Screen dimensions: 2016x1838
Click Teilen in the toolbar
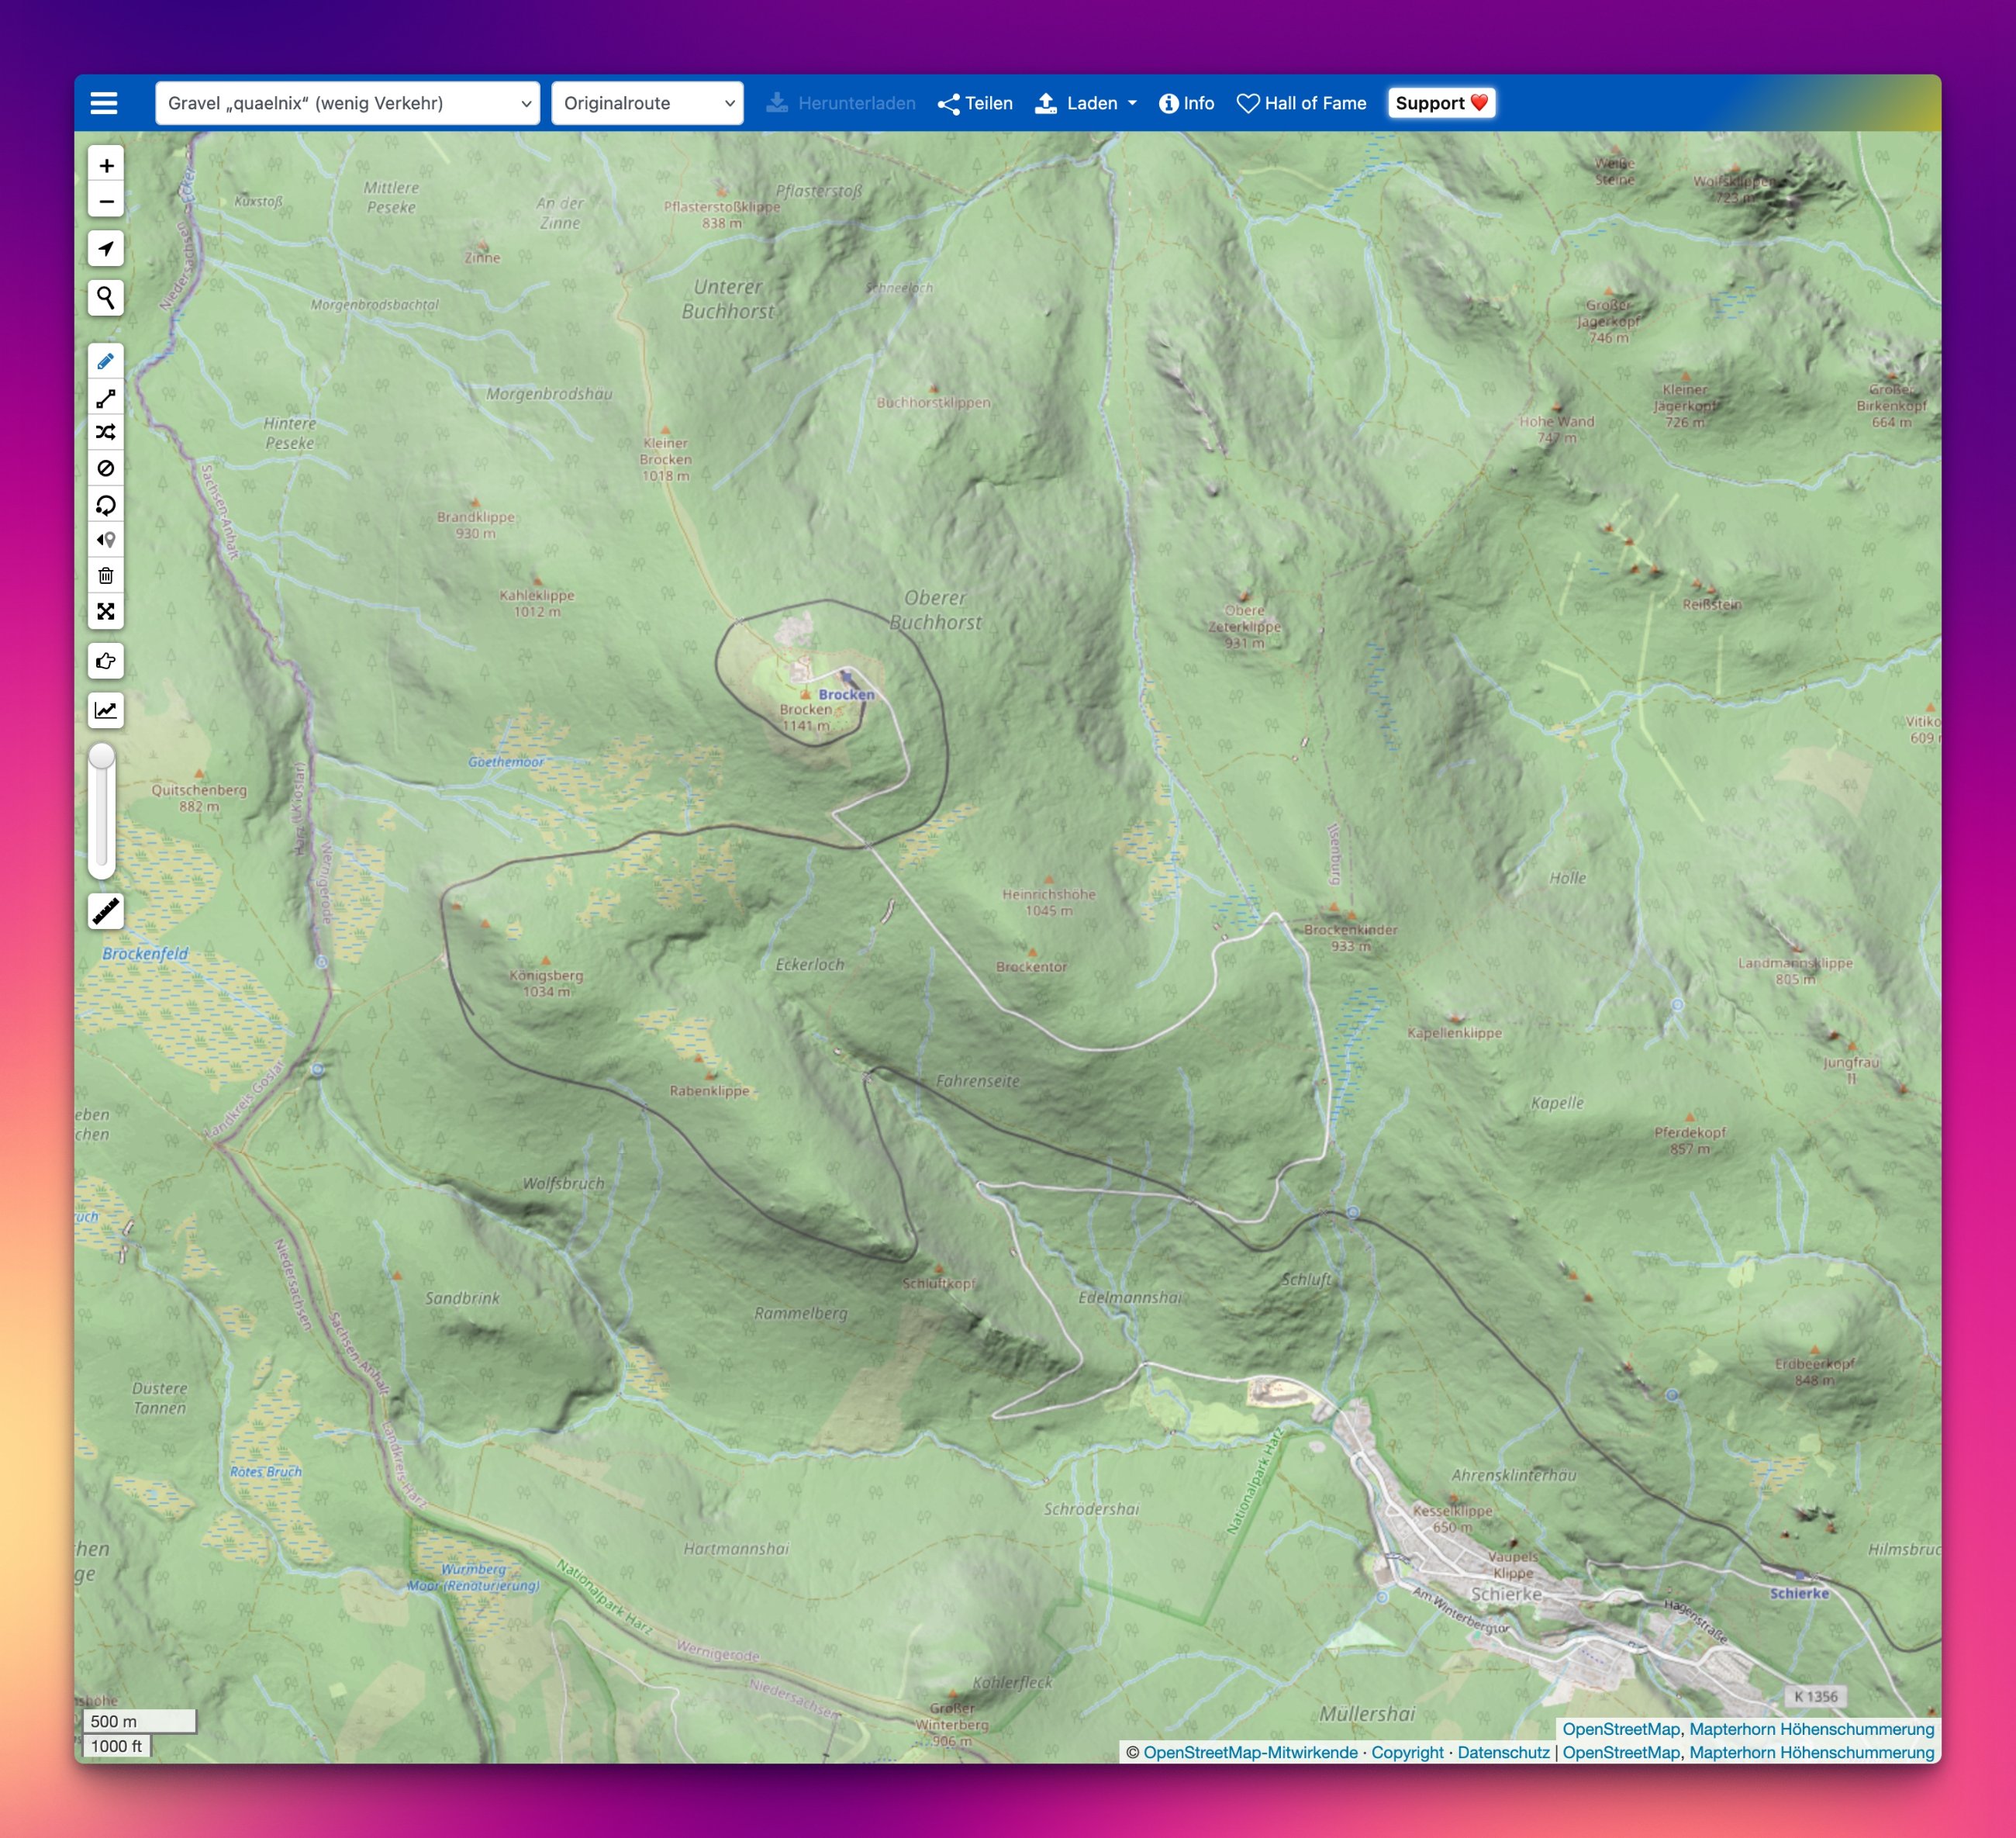pos(975,103)
